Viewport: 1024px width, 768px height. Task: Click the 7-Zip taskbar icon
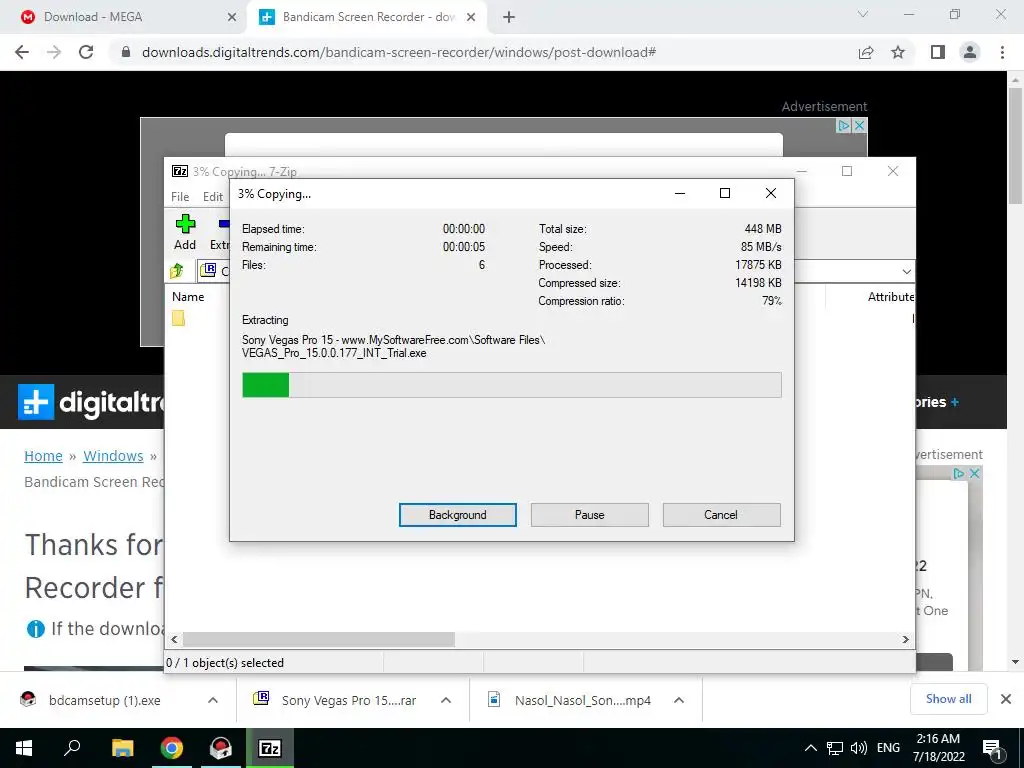(x=270, y=748)
